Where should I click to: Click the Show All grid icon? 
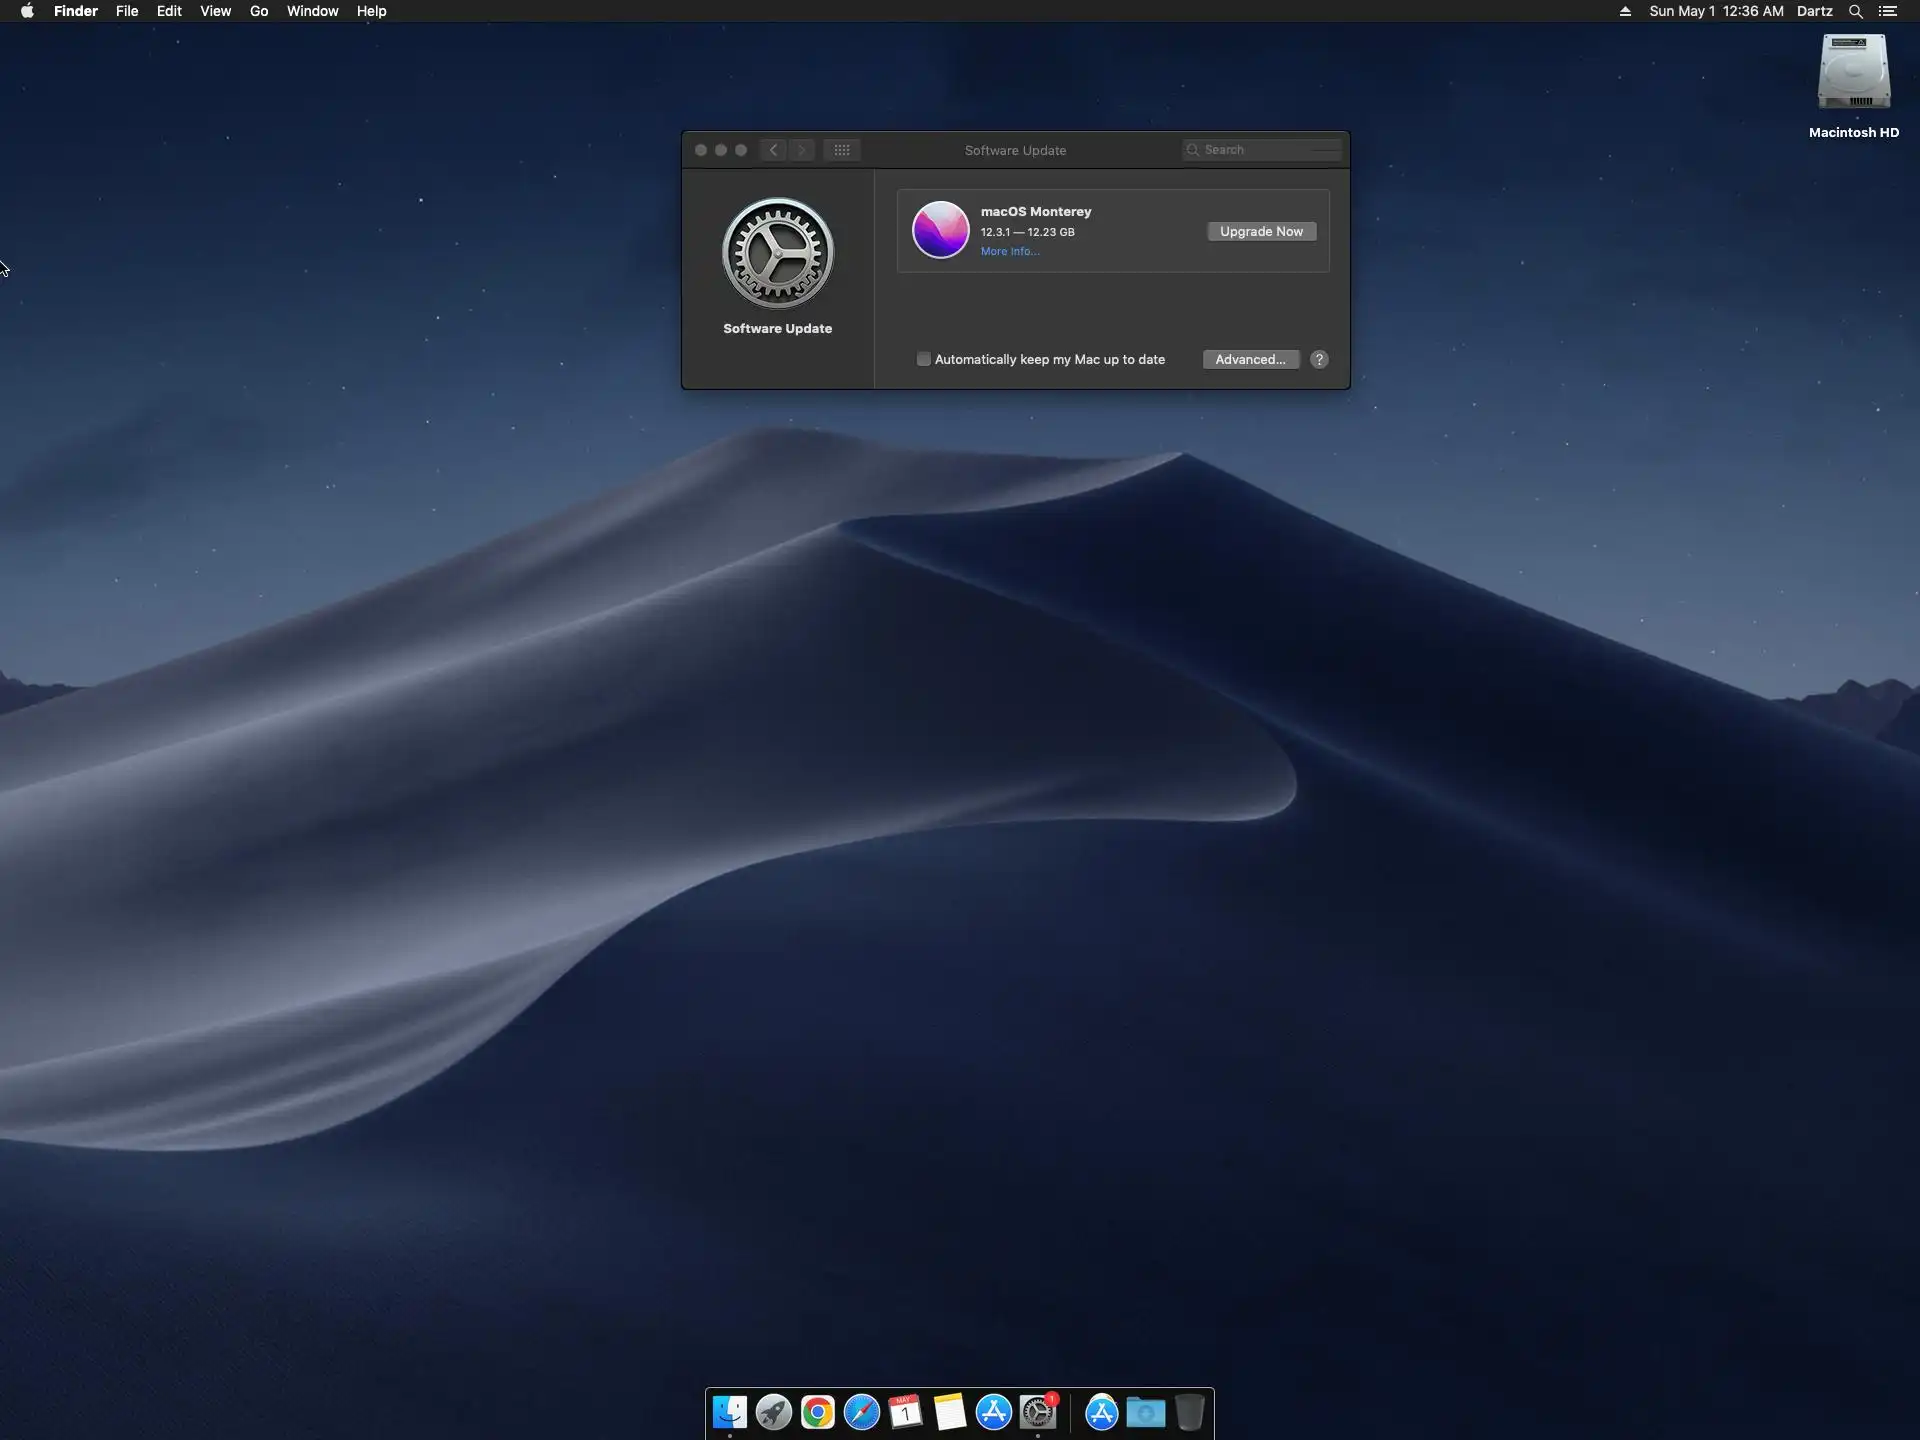click(842, 150)
